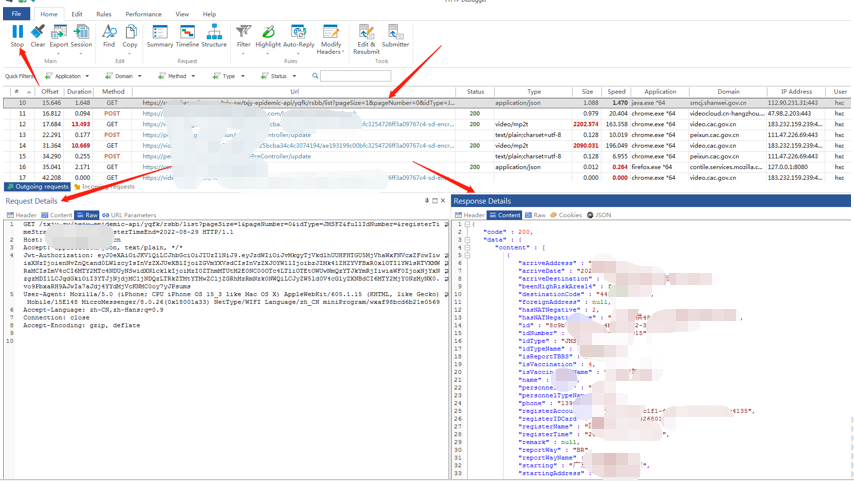Screen dimensions: 854x481
Task: Expand the Method quick filter dropdown
Action: coord(193,76)
